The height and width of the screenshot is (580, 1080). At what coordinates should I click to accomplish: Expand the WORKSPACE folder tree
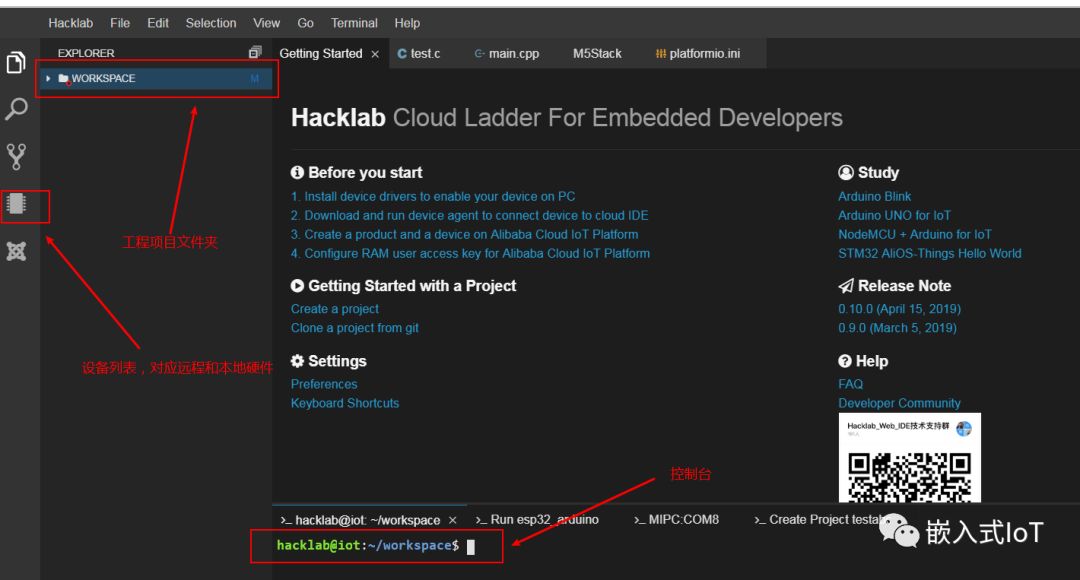coord(48,78)
